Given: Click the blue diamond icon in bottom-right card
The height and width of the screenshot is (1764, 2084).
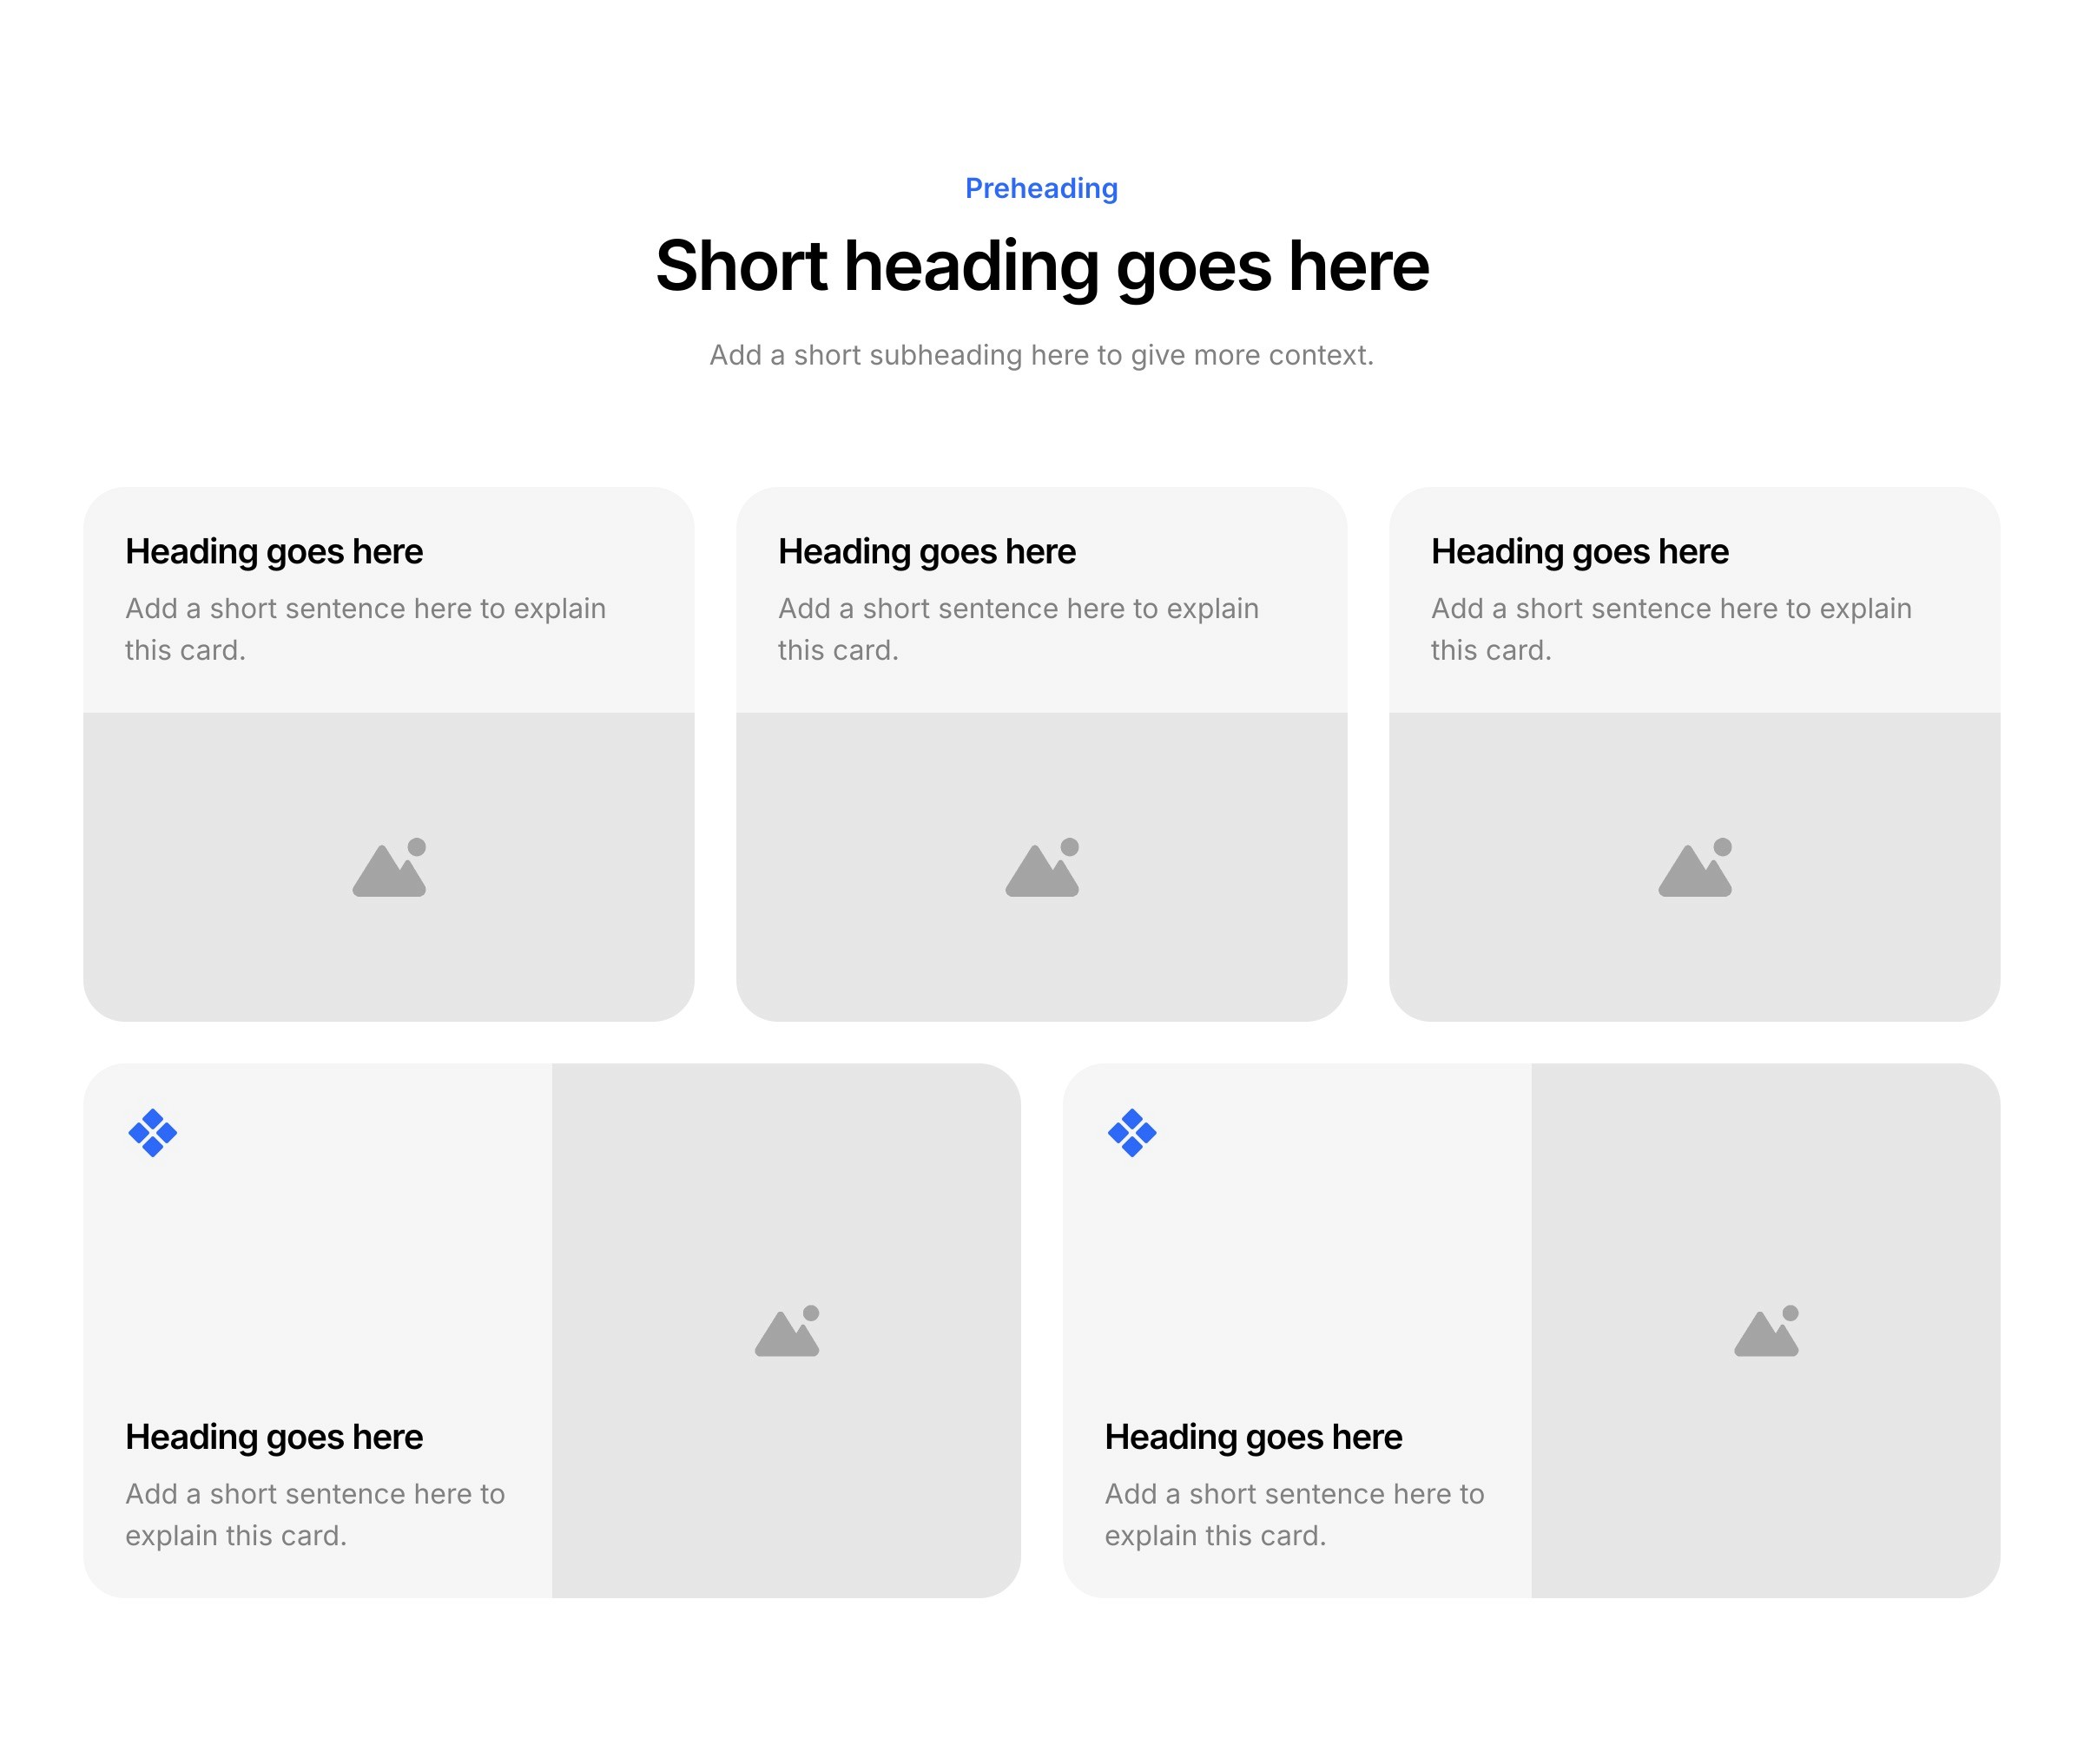Looking at the screenshot, I should [x=1132, y=1133].
